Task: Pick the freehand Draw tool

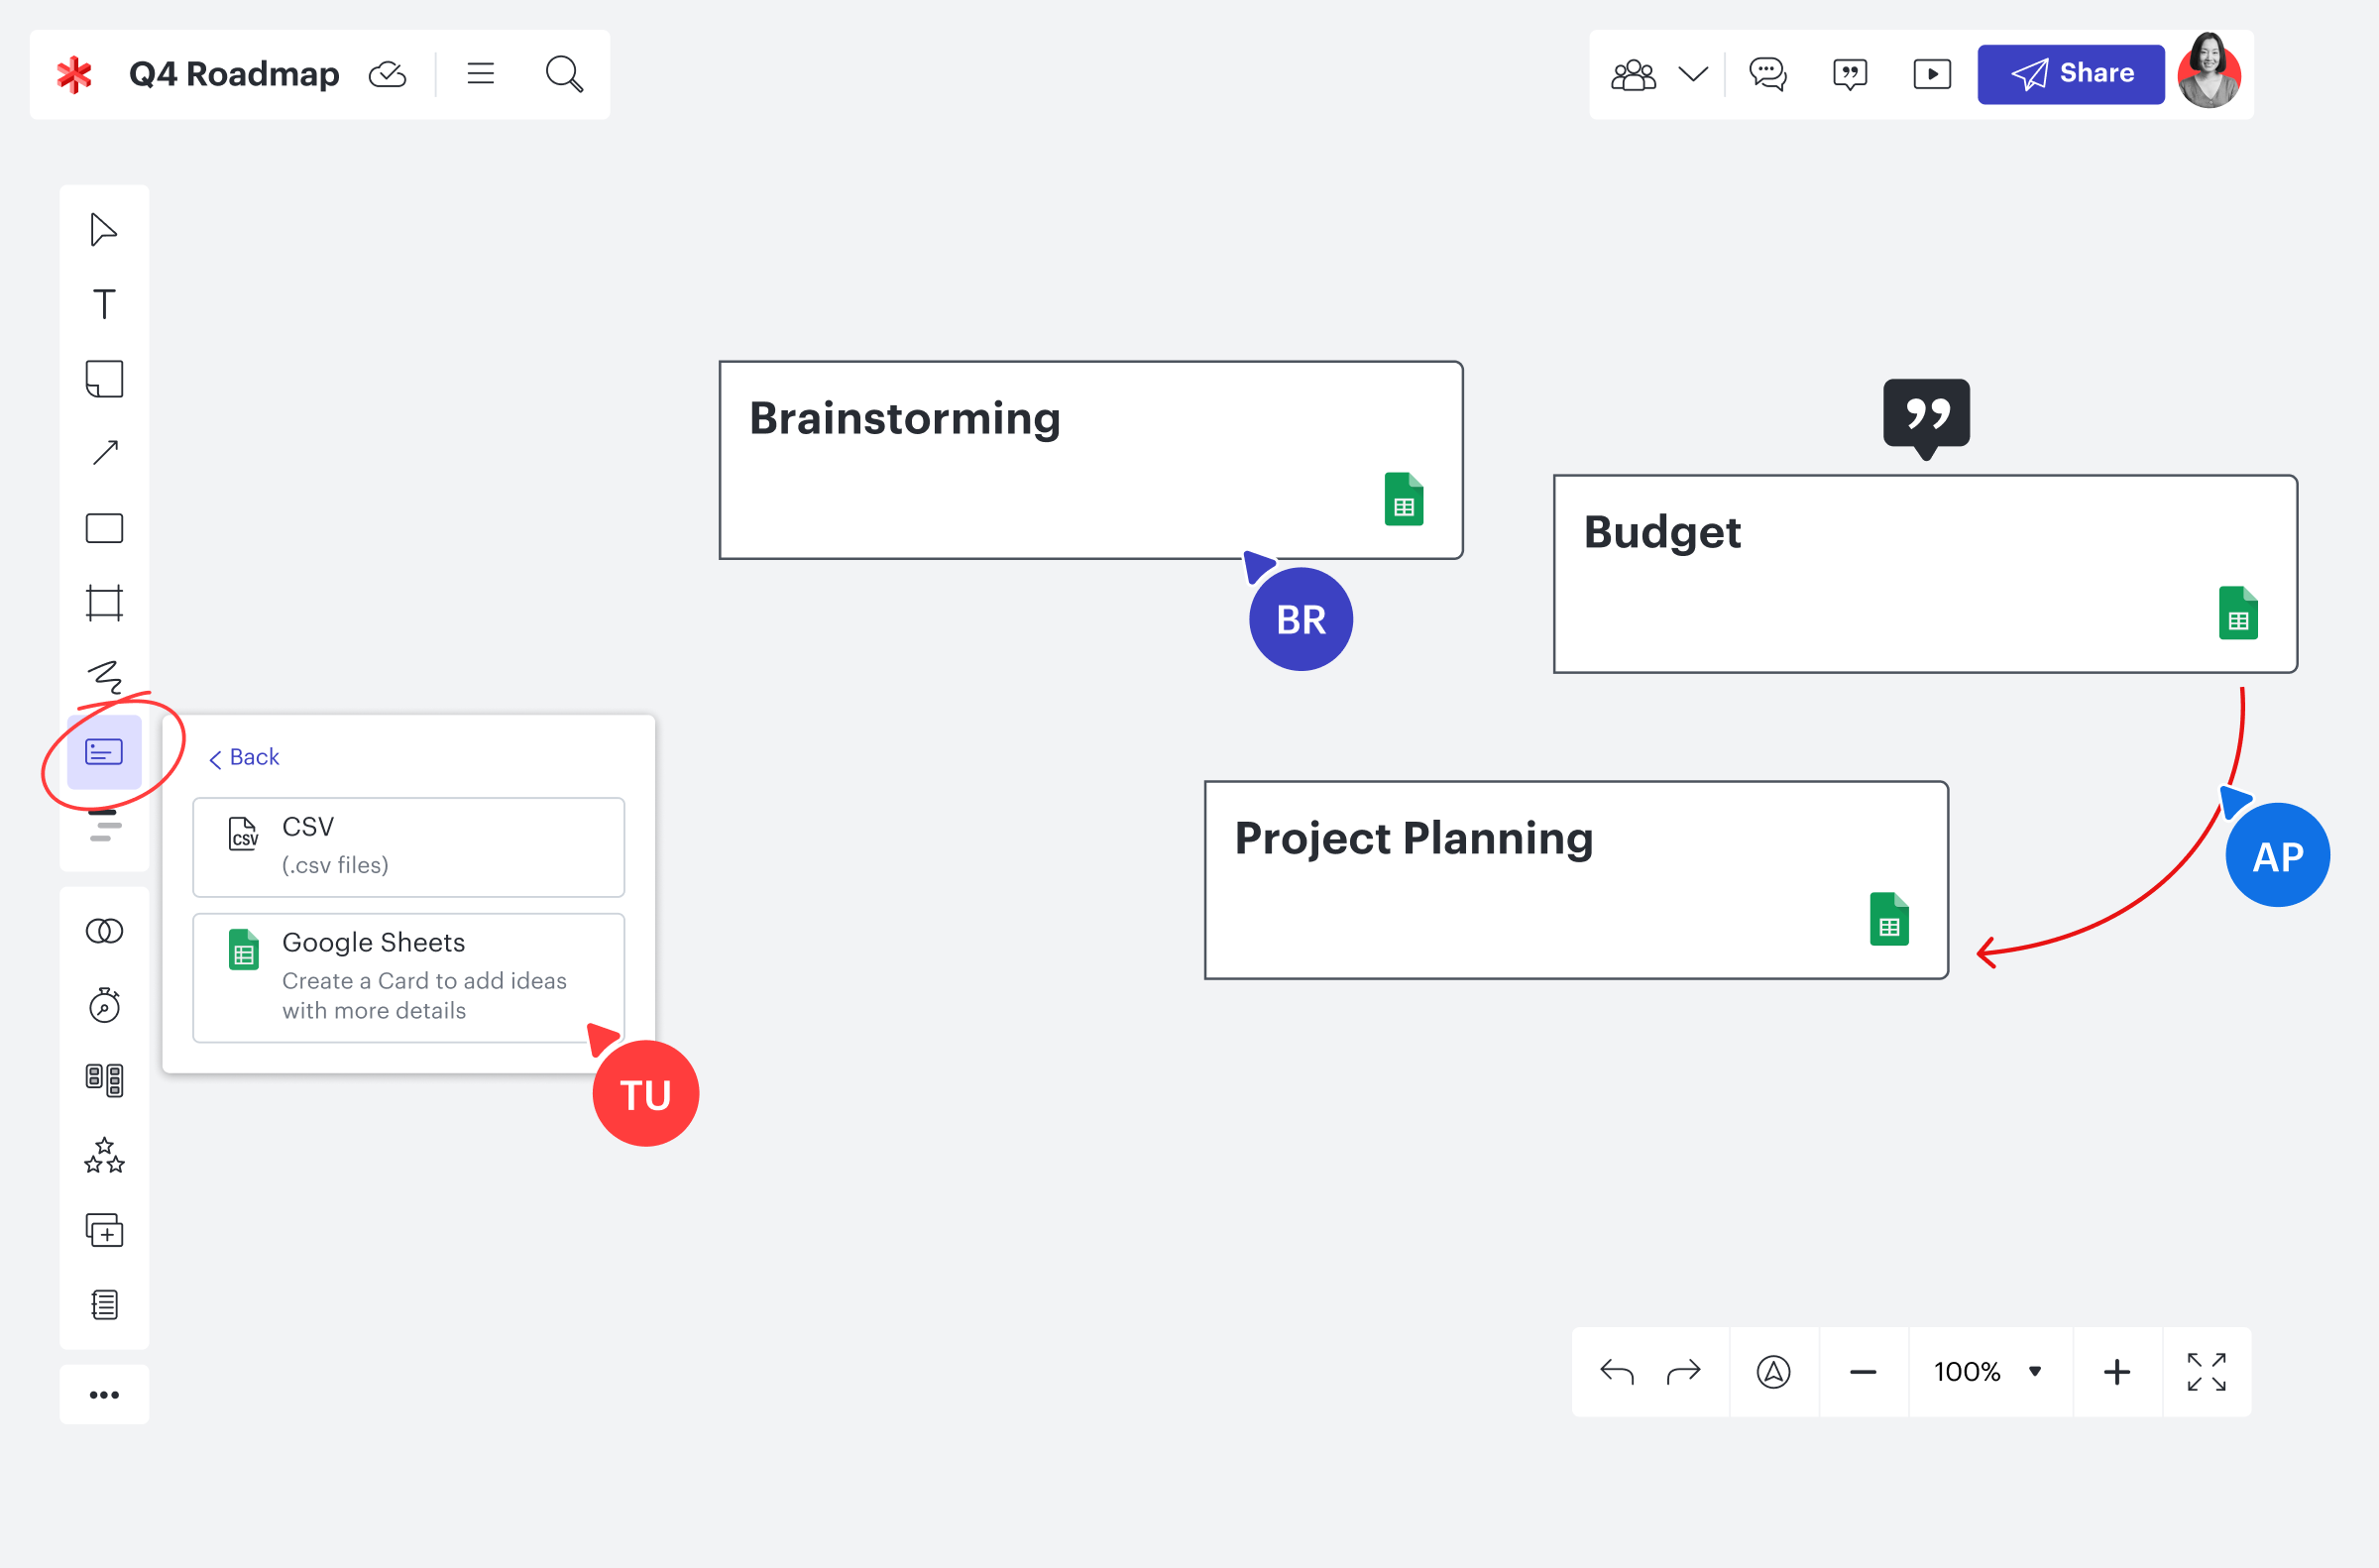Action: pos(104,677)
